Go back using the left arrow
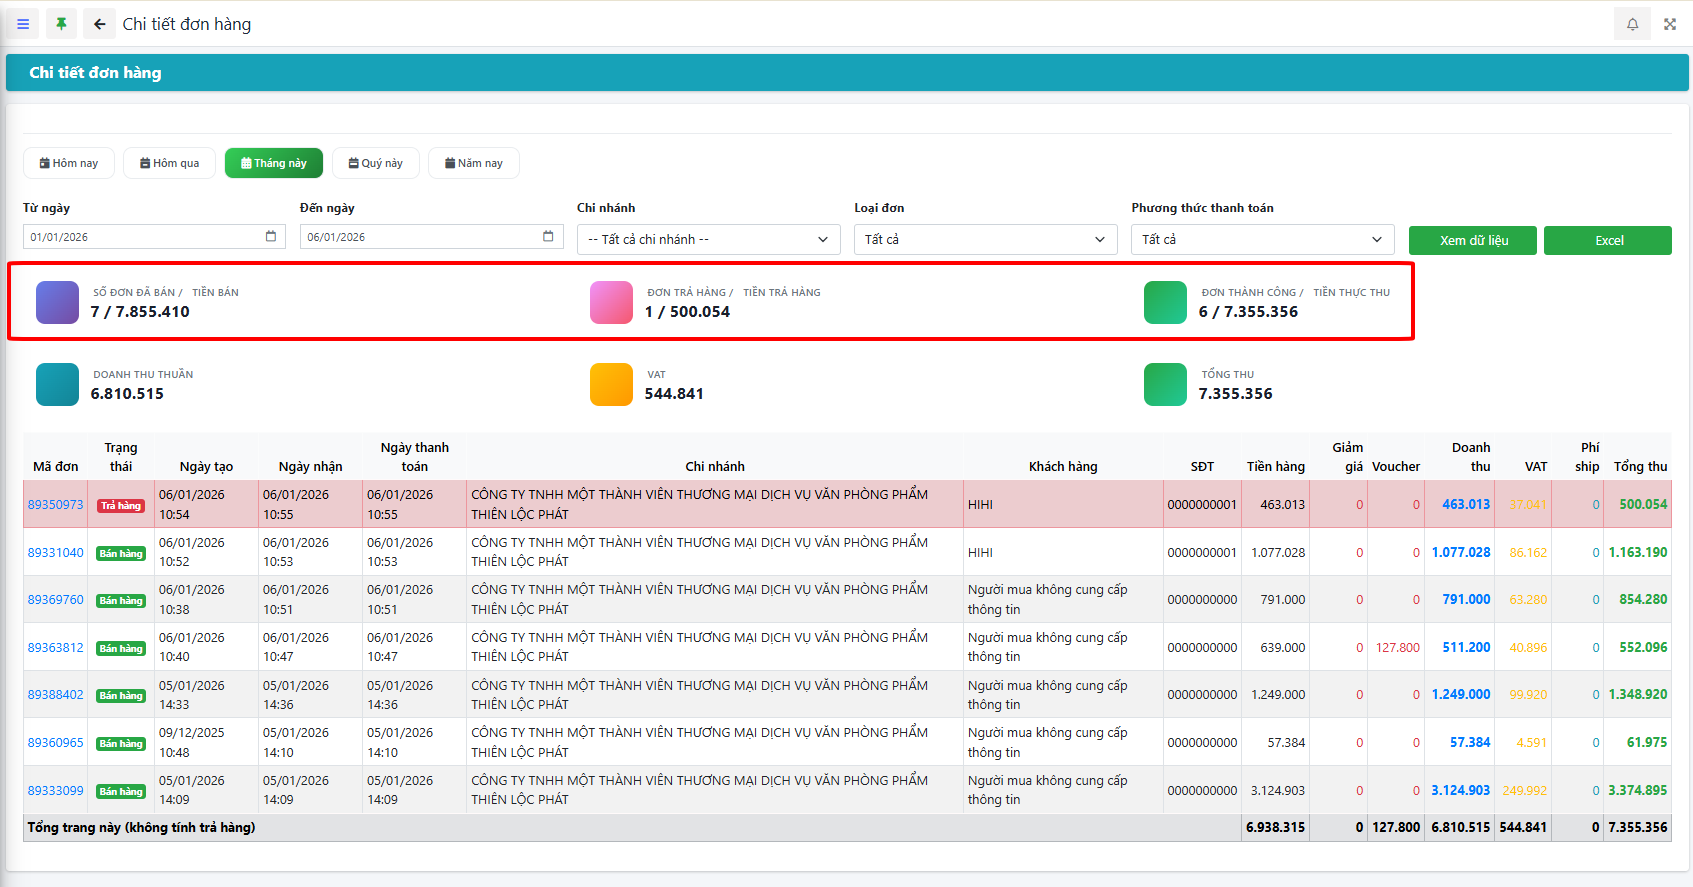1693x887 pixels. (99, 24)
